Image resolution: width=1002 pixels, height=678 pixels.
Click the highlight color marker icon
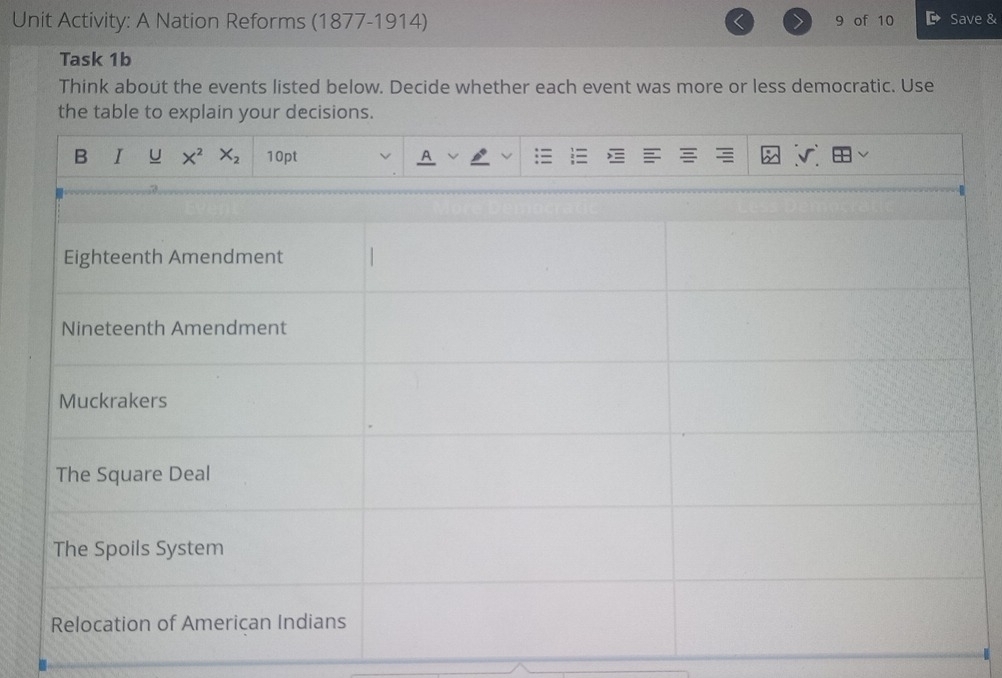(x=480, y=156)
